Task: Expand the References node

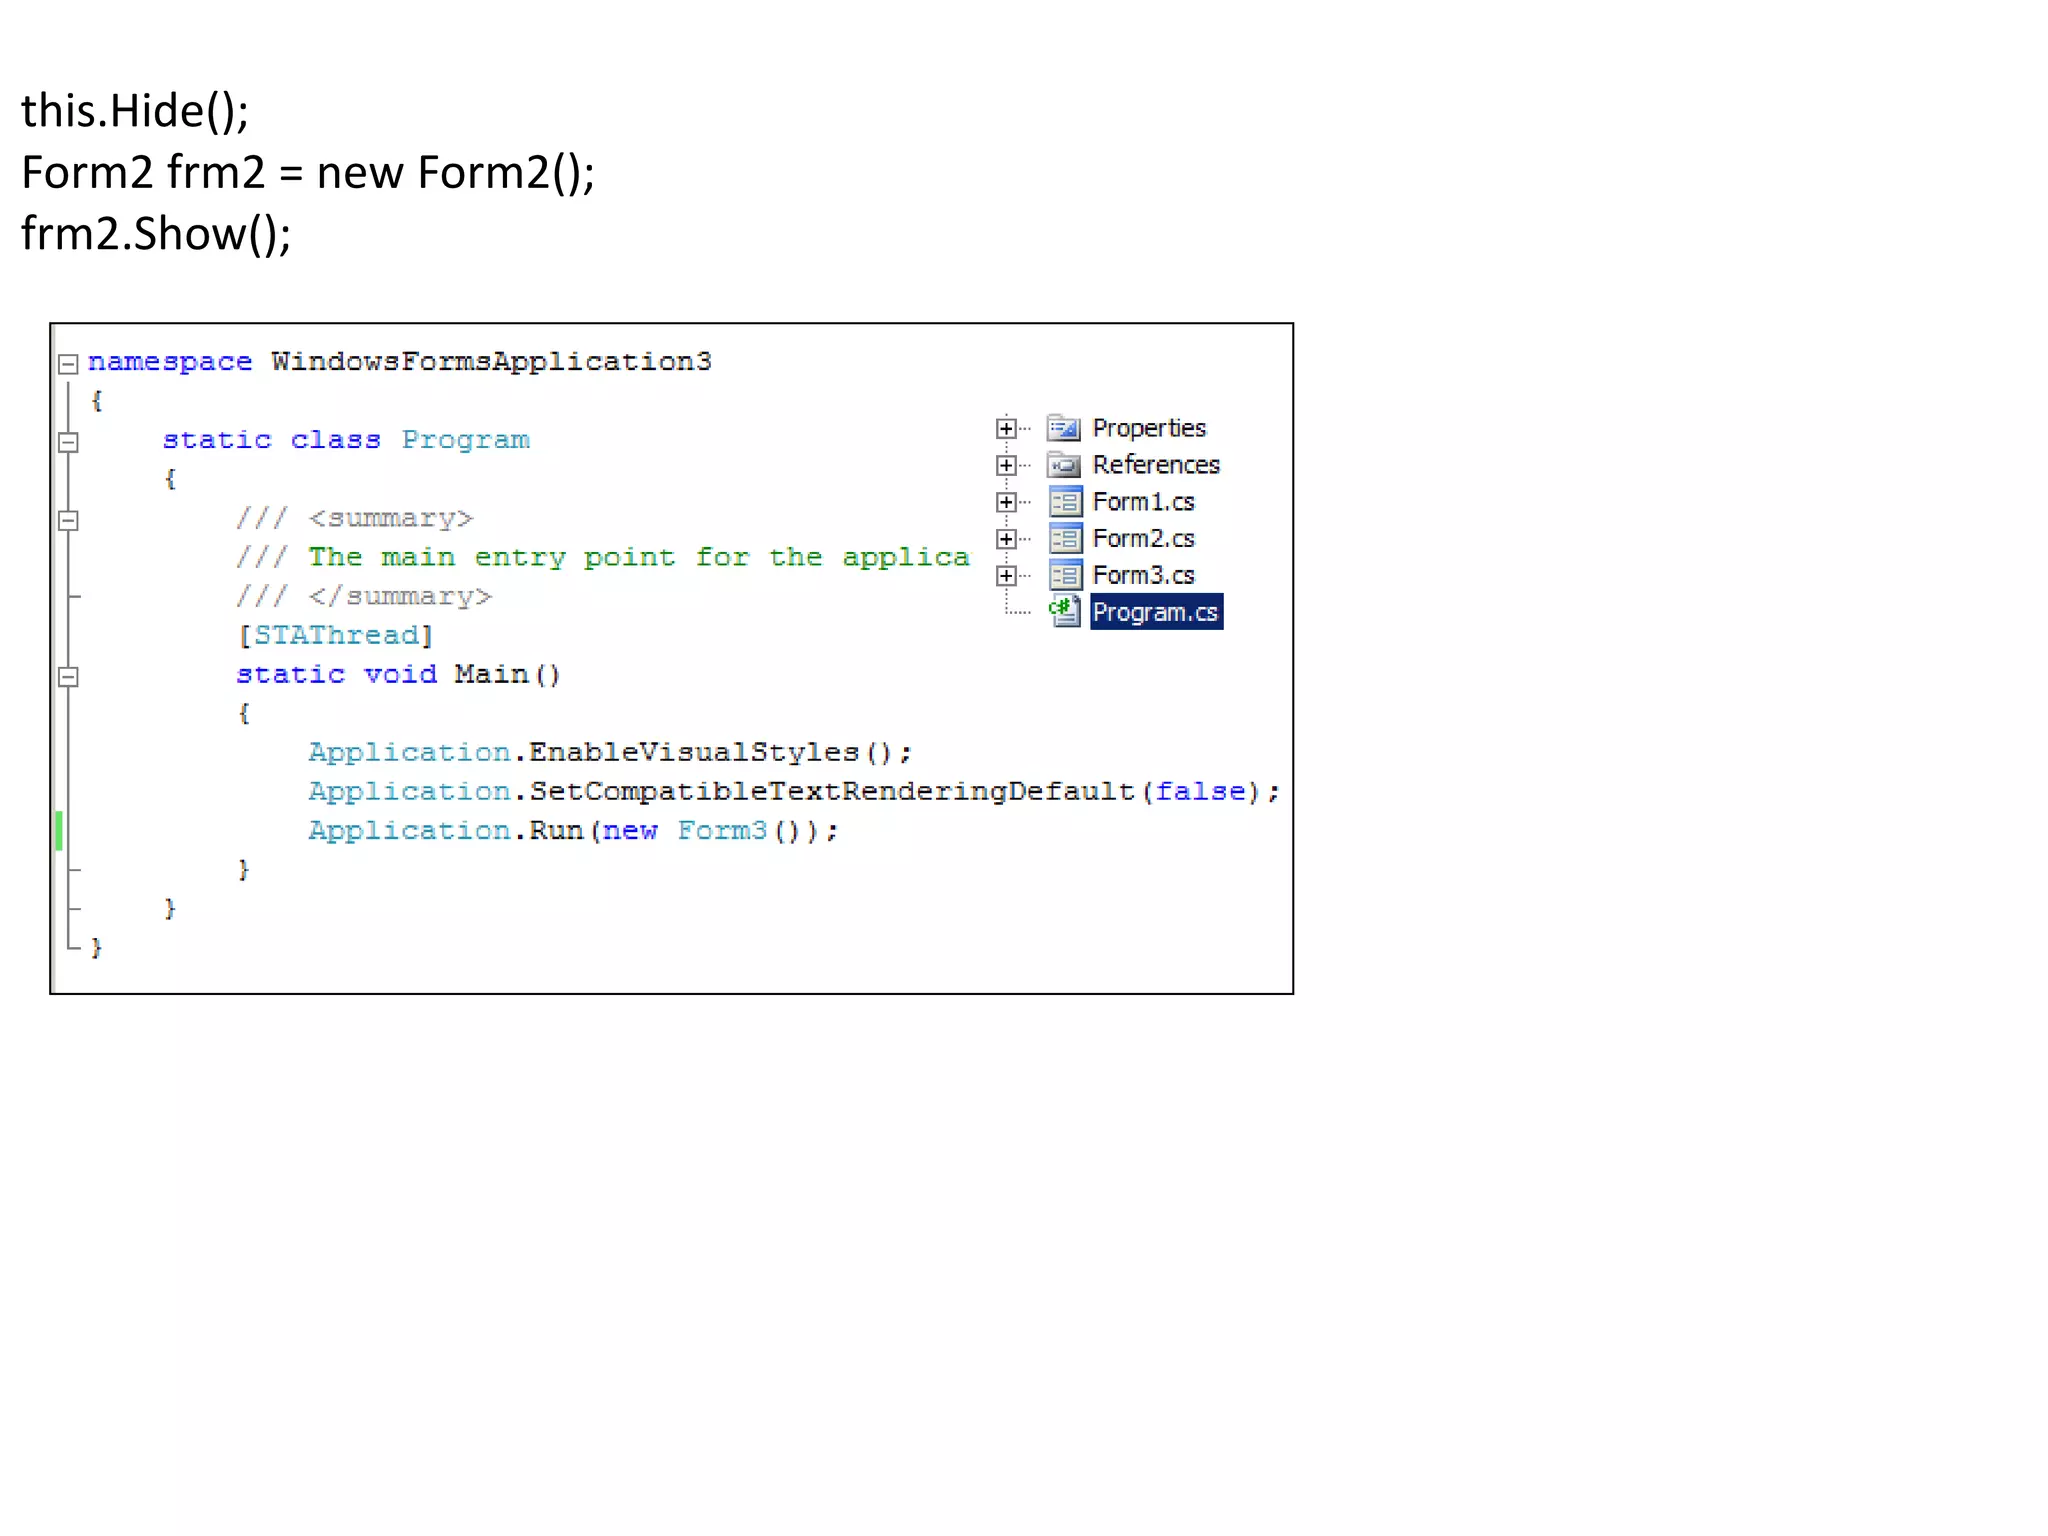Action: coord(1006,466)
